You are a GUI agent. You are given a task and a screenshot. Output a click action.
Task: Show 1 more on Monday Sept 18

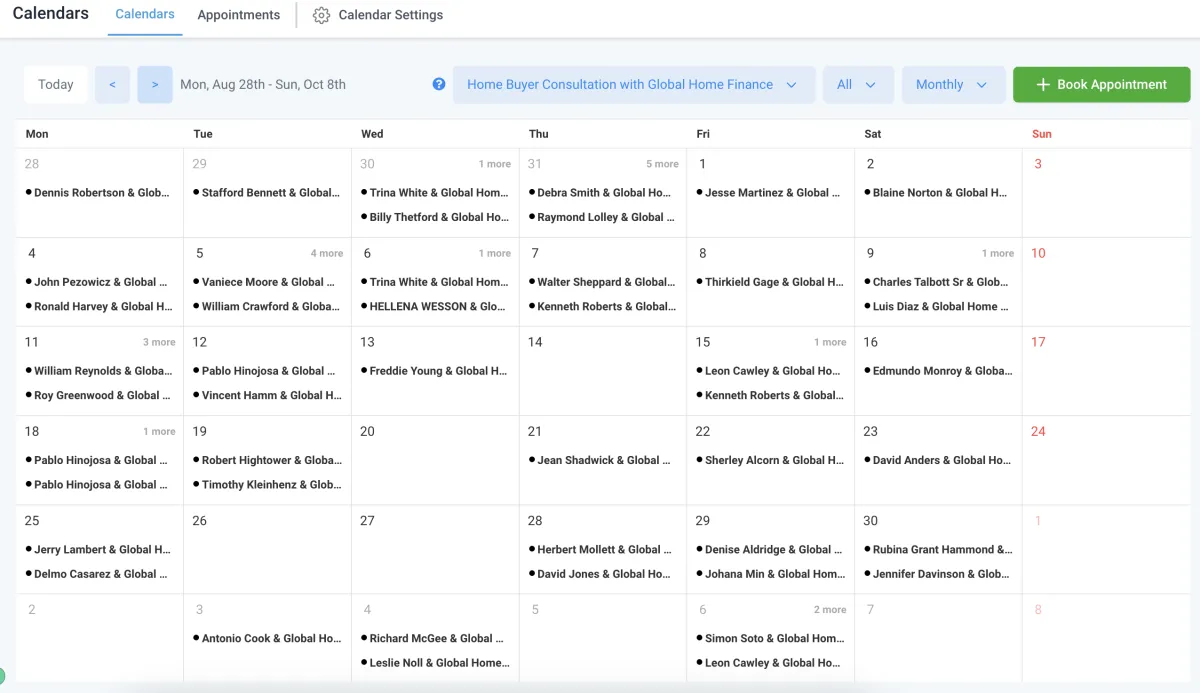point(159,431)
